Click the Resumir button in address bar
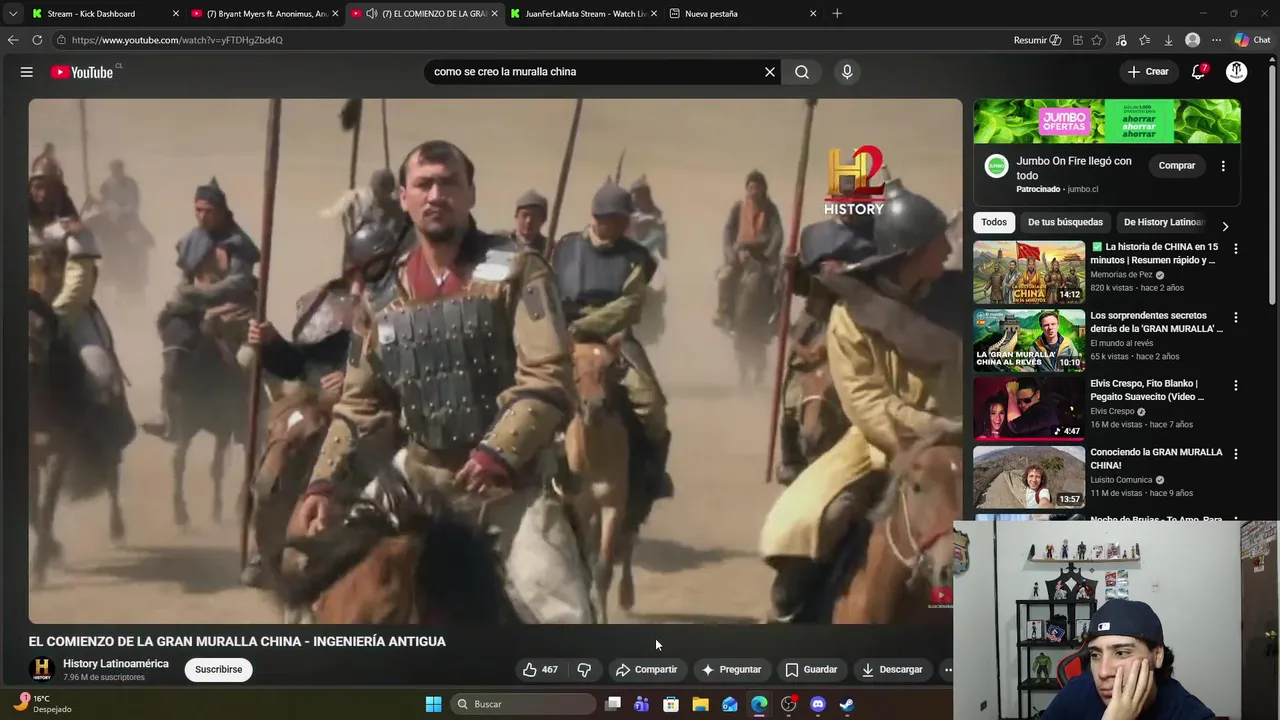The height and width of the screenshot is (720, 1280). coord(1037,40)
